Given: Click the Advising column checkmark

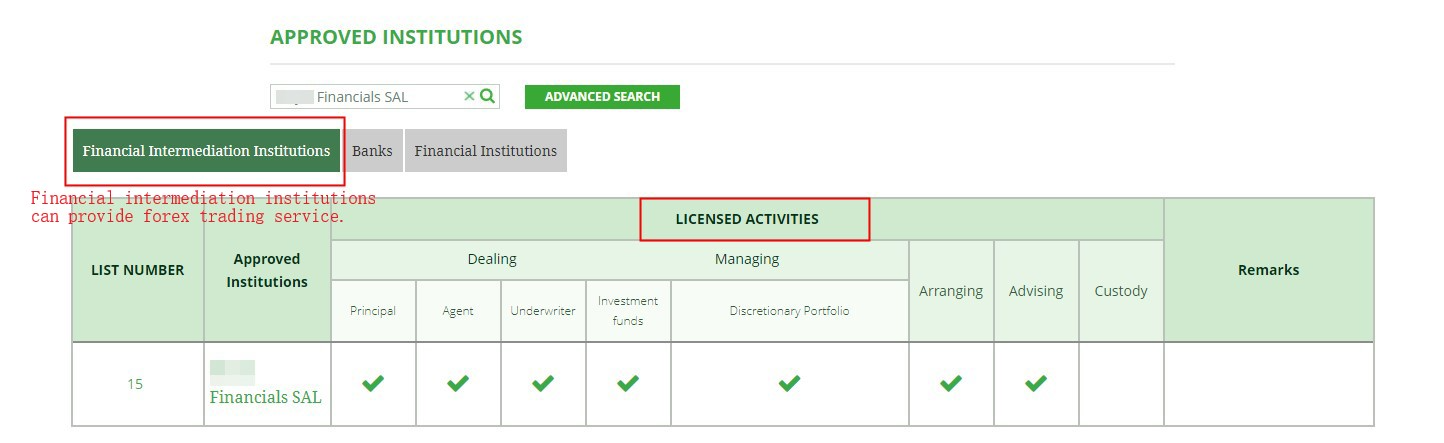Looking at the screenshot, I should pos(1036,383).
